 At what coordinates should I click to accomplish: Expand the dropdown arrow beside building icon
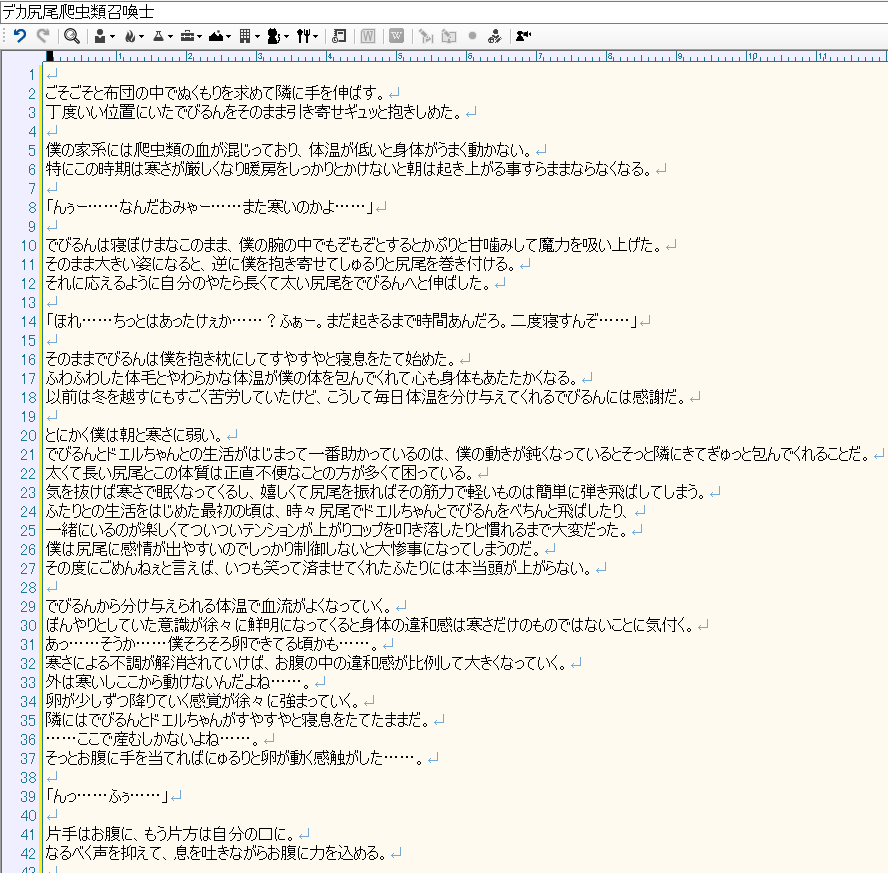click(257, 37)
